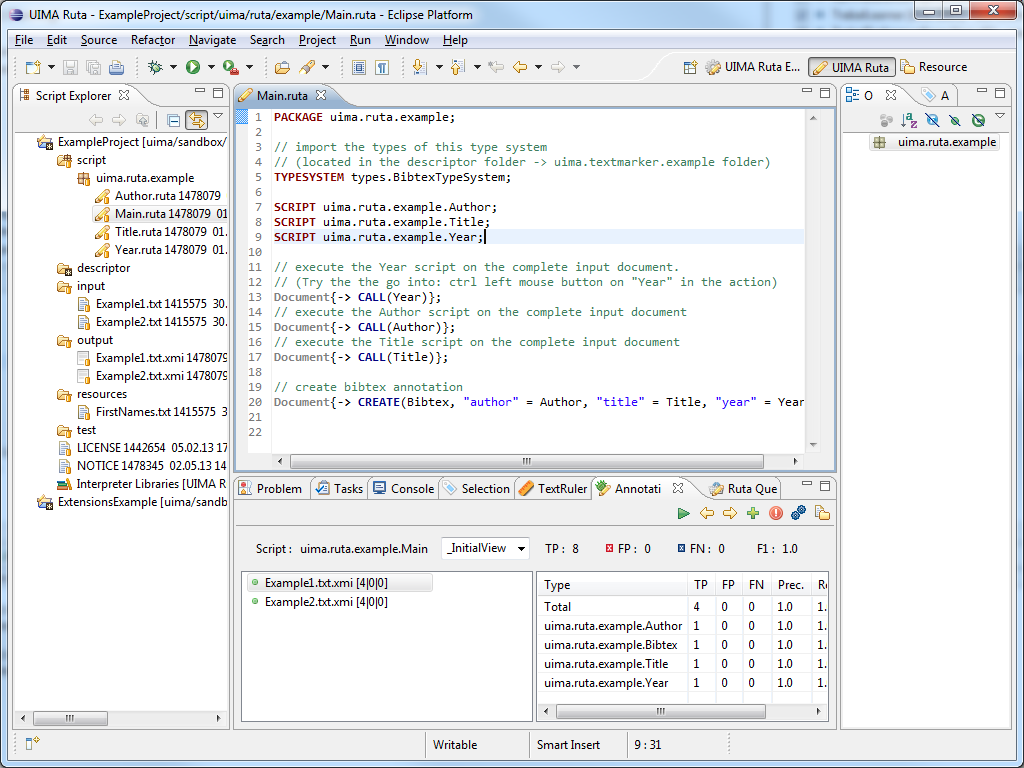Switch to the Resource perspective
The width and height of the screenshot is (1024, 768).
933,67
